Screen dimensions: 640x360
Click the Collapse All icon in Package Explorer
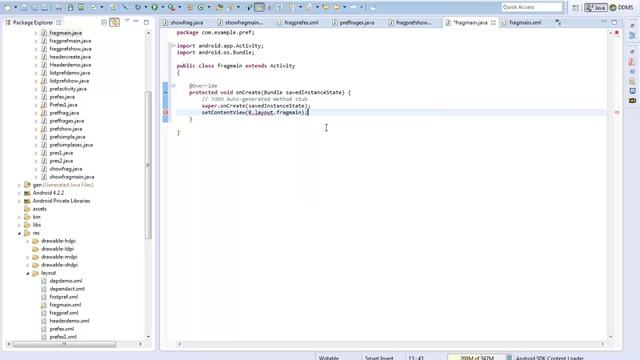[104, 22]
